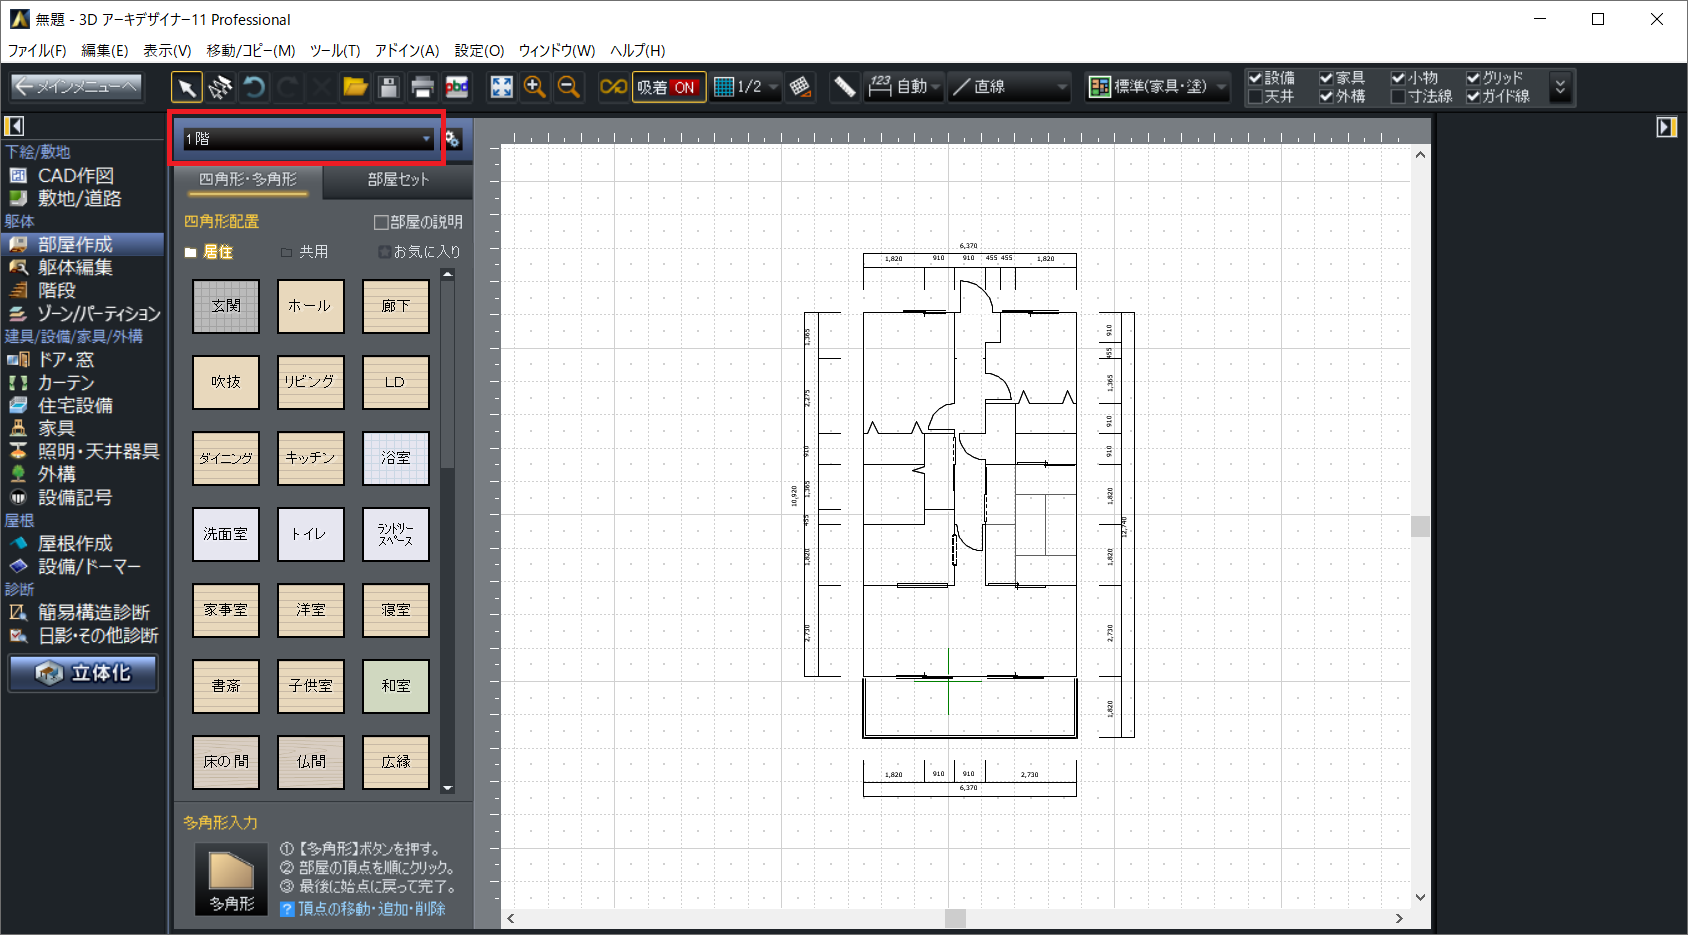Open the ツール(T) menu
Viewport: 1688px width, 935px height.
pos(334,50)
